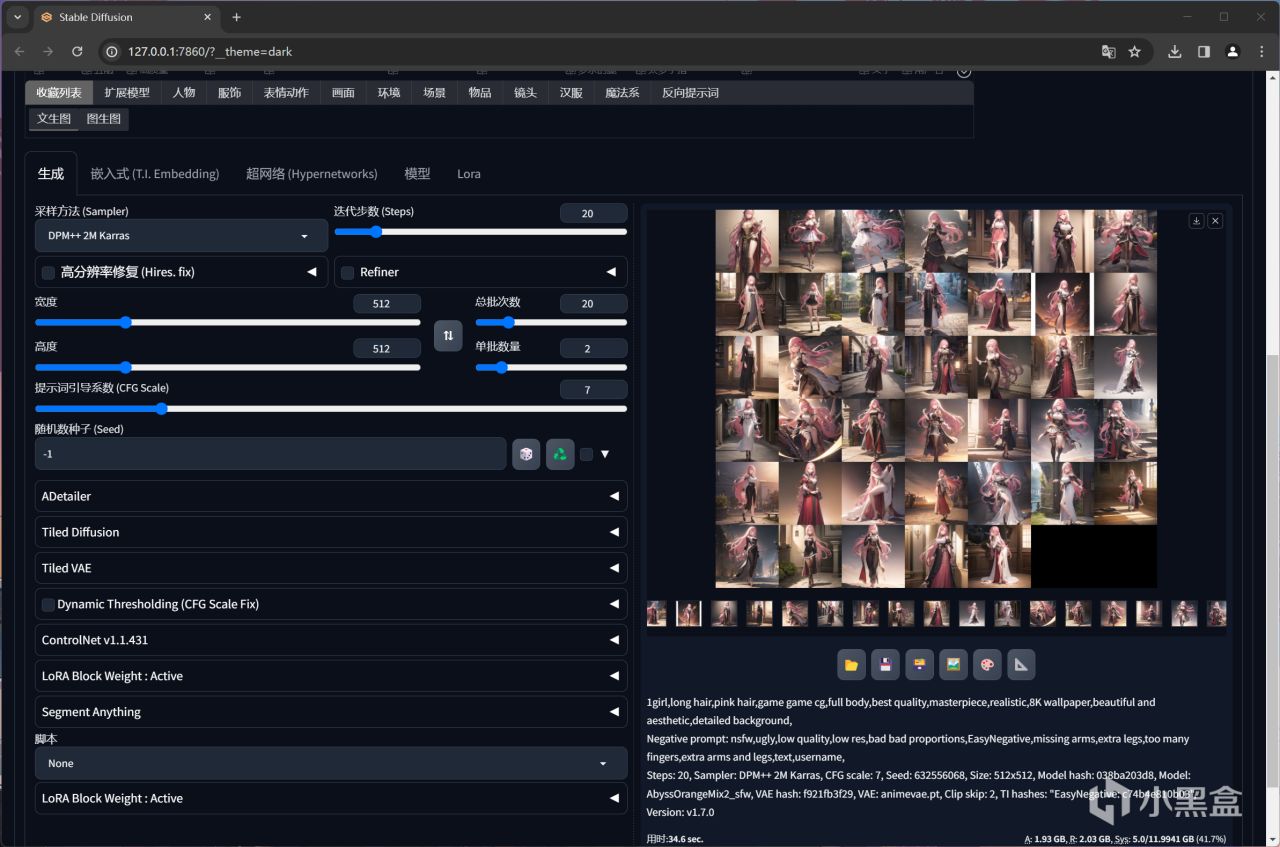Screen dimensions: 1280x847
Task: Swap width and height with arrows button
Action: (x=448, y=335)
